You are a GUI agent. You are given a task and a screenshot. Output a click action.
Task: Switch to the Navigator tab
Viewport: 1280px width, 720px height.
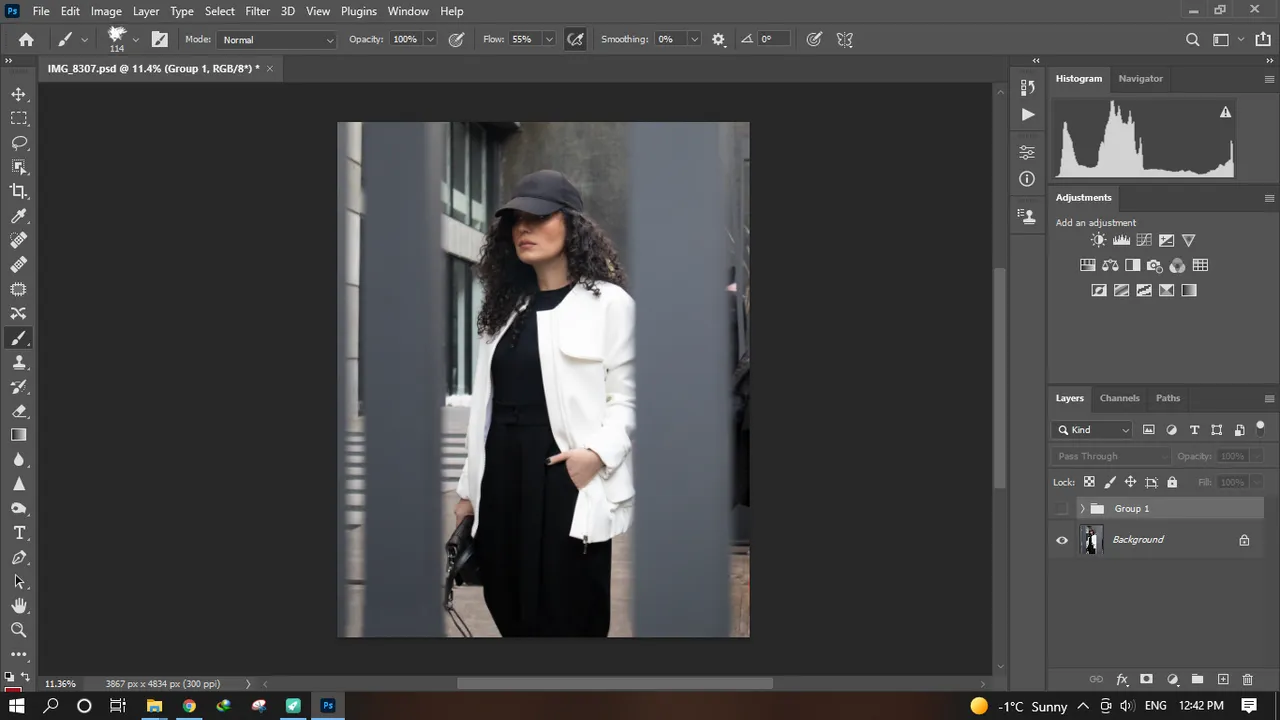[x=1140, y=78]
